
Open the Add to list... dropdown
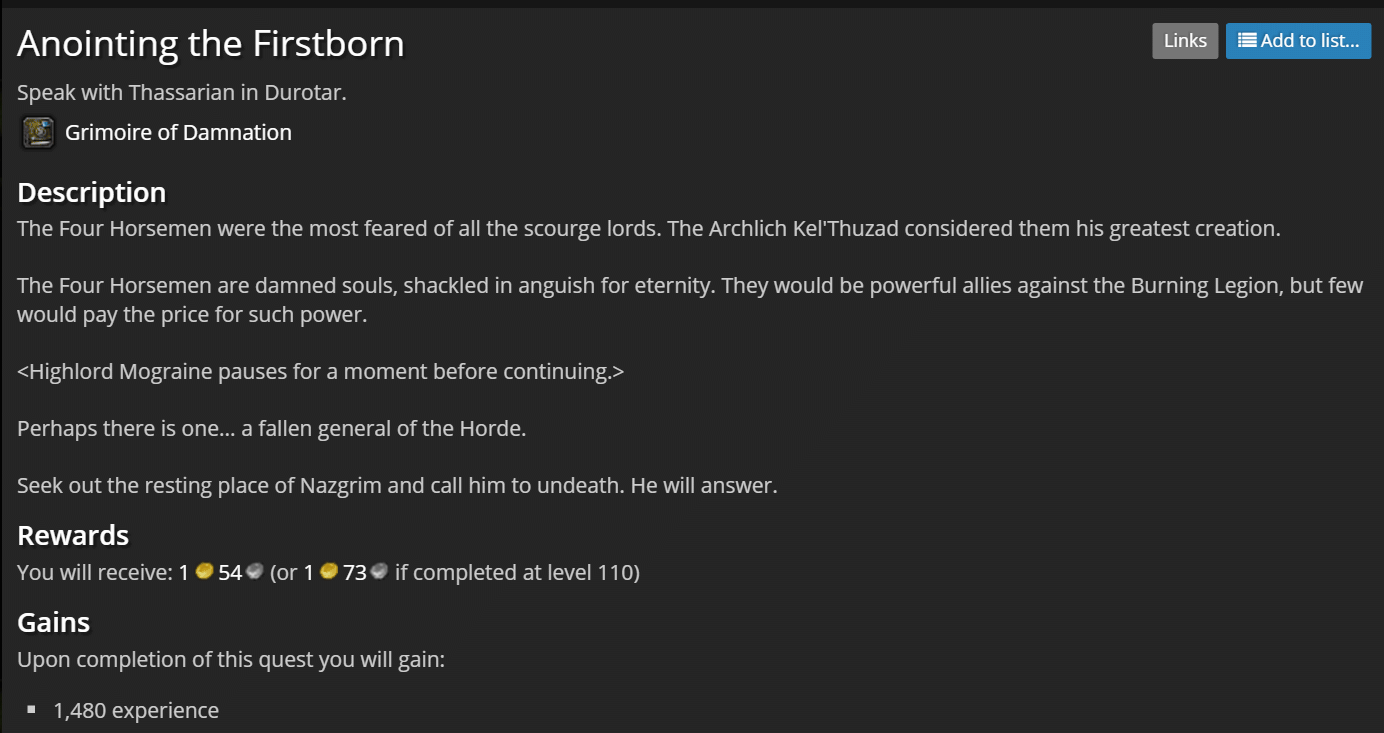click(x=1298, y=41)
